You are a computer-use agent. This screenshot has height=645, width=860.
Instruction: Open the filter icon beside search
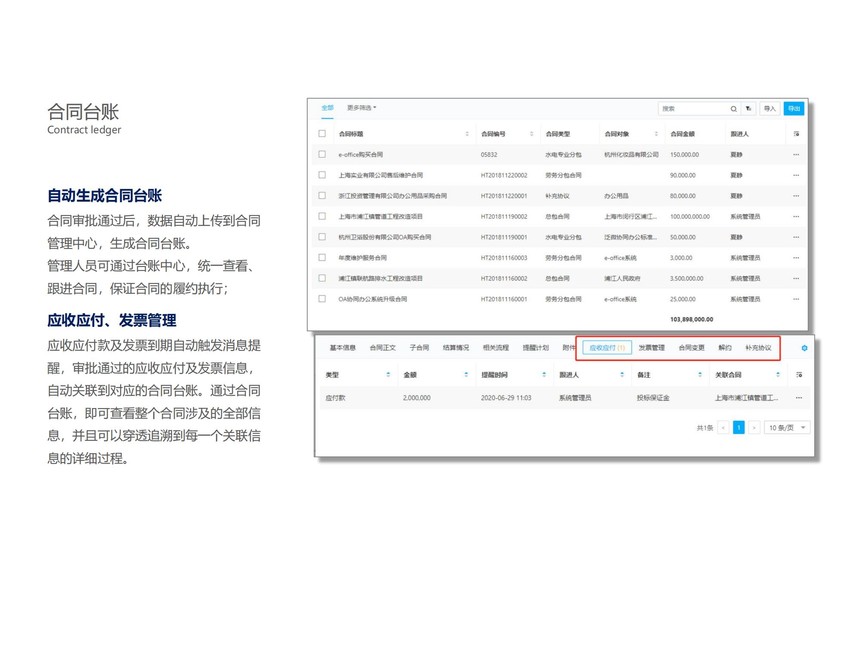[x=749, y=109]
